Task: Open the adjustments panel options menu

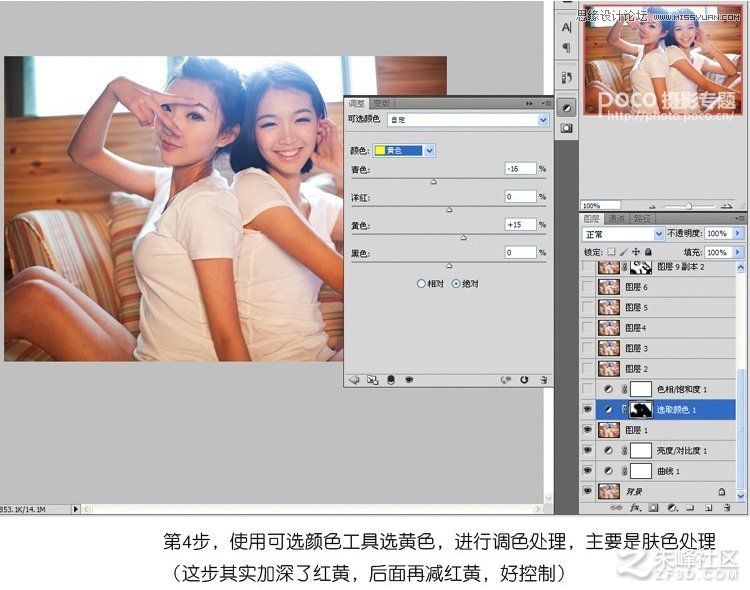Action: [547, 103]
